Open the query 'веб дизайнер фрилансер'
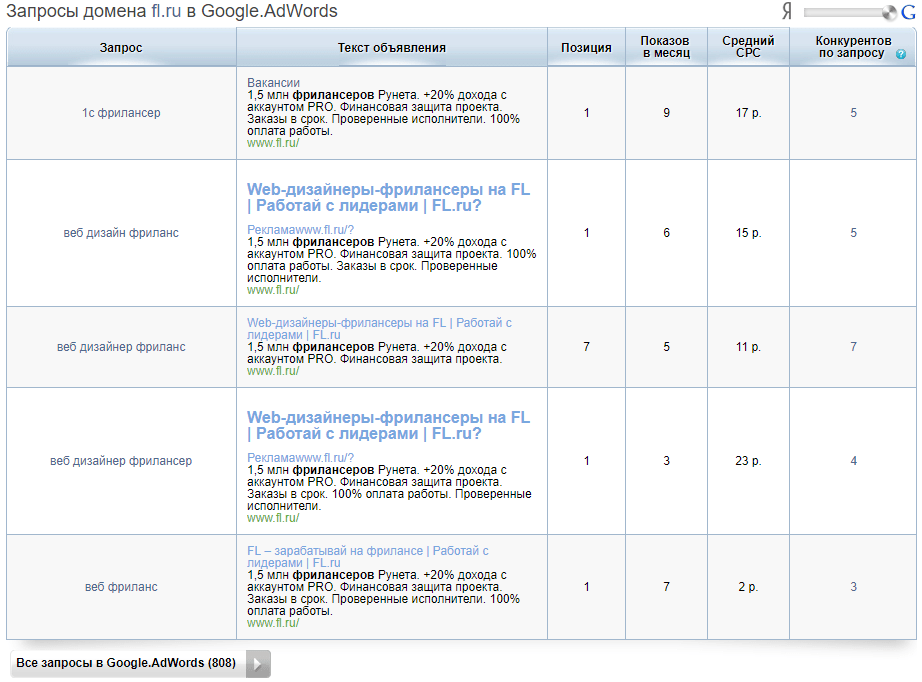Image resolution: width=922 pixels, height=682 pixels. pyautogui.click(x=121, y=461)
